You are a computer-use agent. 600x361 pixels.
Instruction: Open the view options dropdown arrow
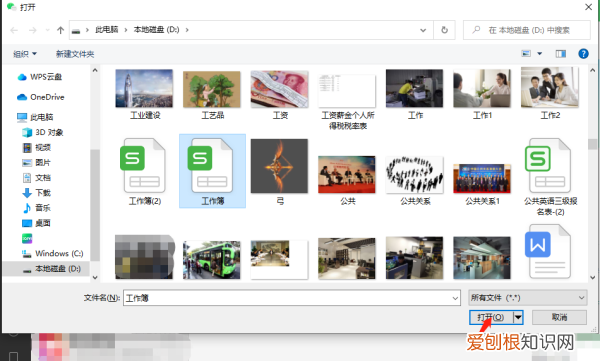tap(540, 54)
